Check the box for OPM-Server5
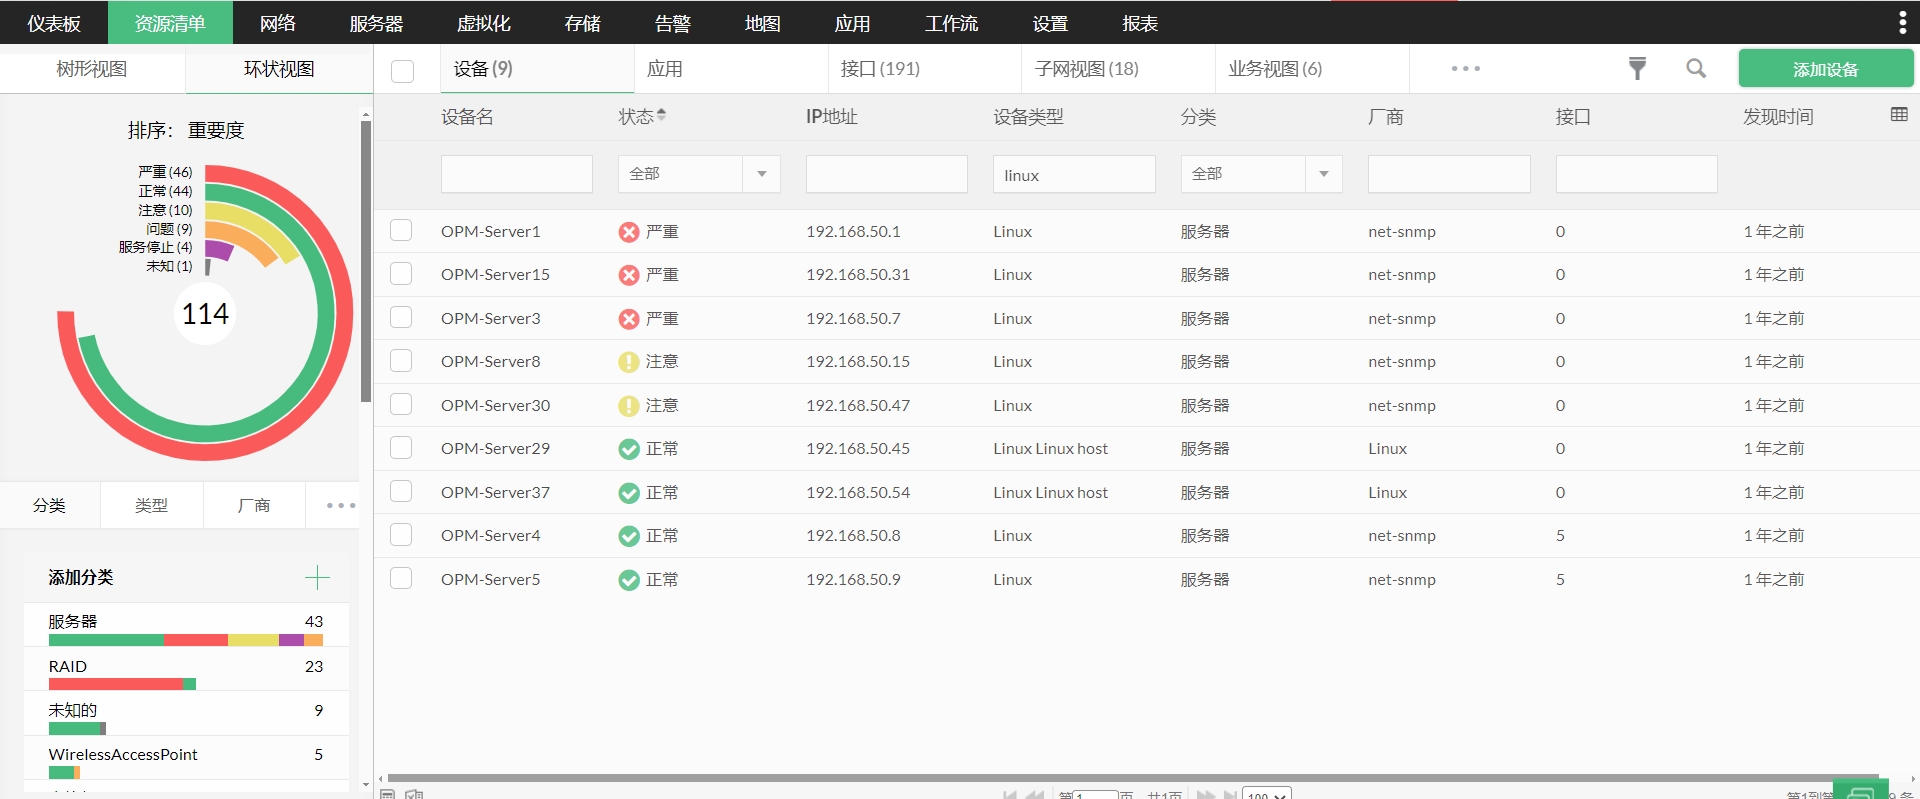 [x=401, y=579]
